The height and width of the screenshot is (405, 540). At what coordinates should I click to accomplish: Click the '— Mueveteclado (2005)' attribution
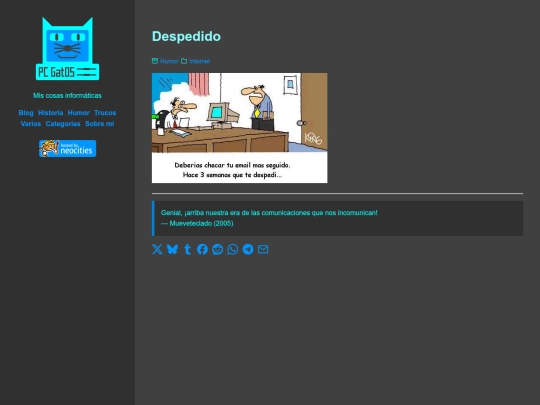pos(197,223)
